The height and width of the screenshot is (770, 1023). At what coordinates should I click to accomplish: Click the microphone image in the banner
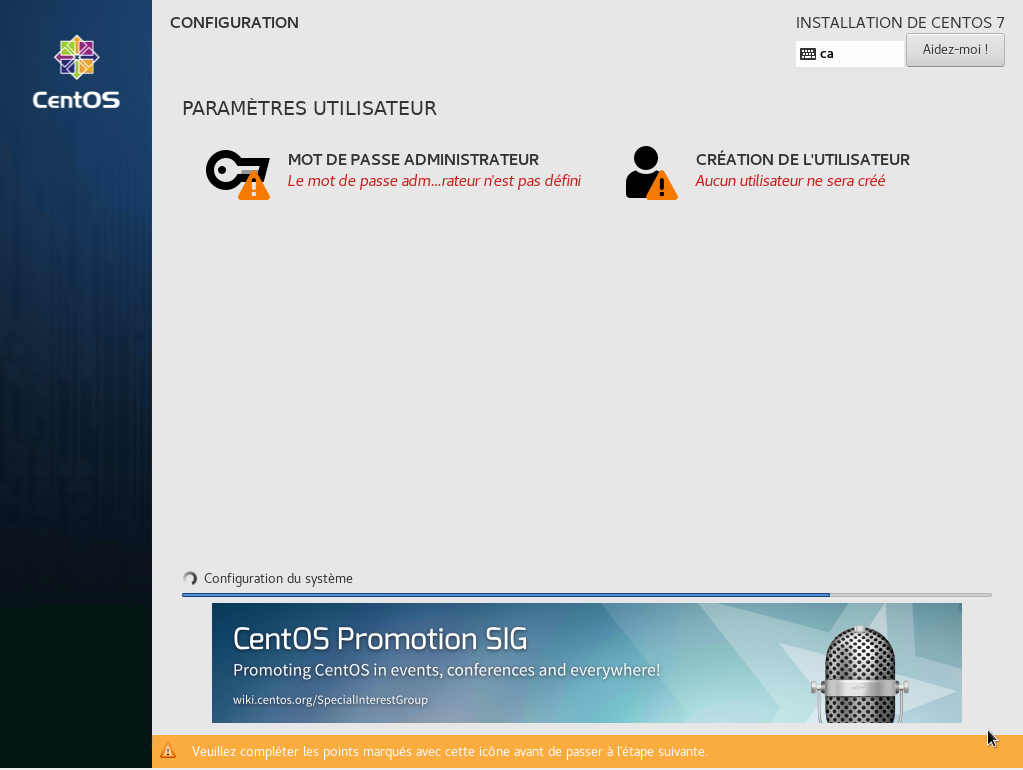[x=859, y=674]
